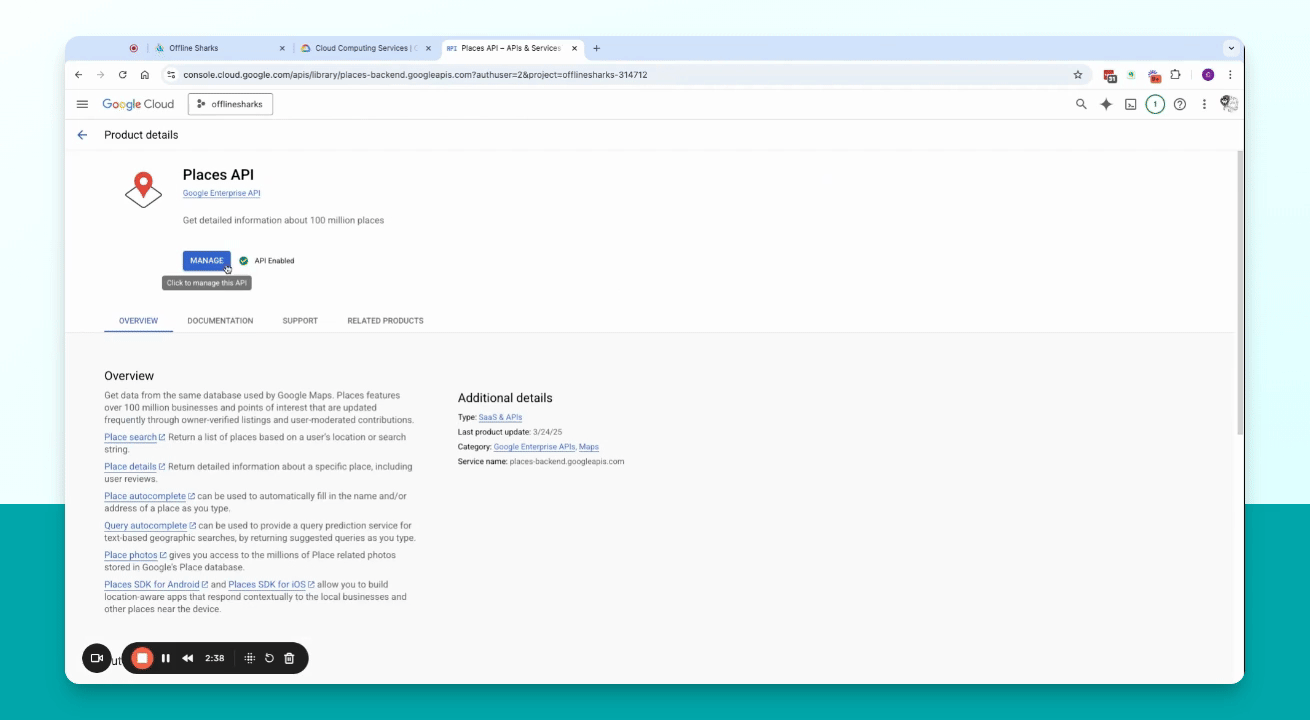Open the purple Chrome profile icon
This screenshot has height=720, width=1310.
point(1208,75)
